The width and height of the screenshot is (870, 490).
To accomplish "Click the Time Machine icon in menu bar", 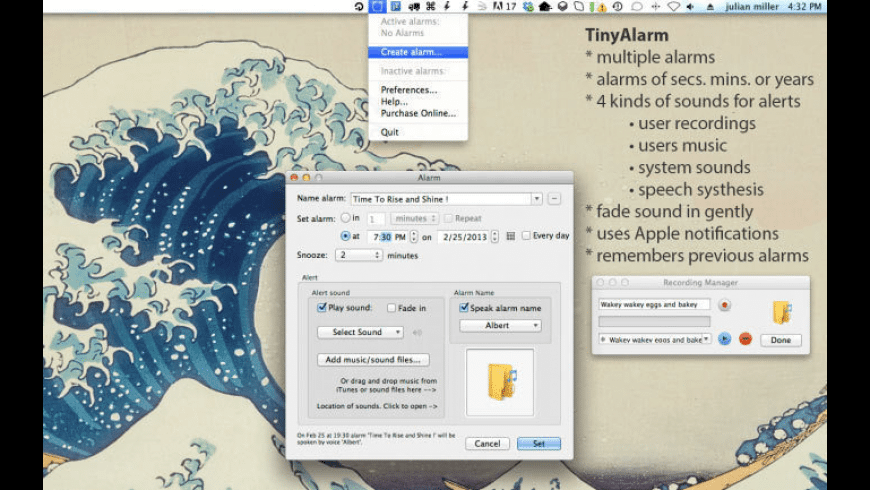I will coord(359,7).
